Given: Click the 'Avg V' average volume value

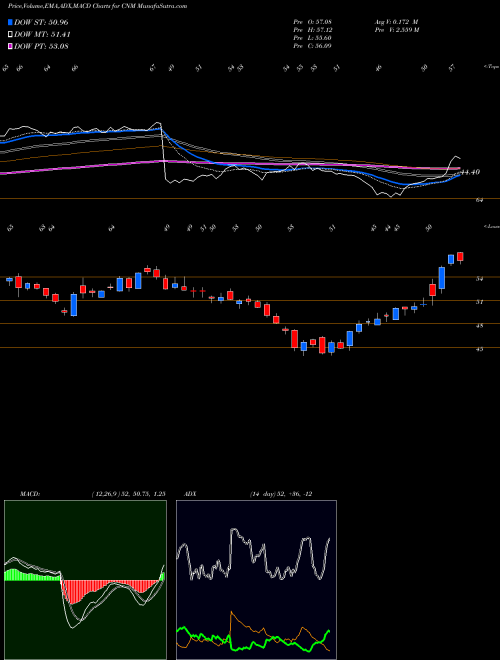Looking at the screenshot, I should 396,22.
